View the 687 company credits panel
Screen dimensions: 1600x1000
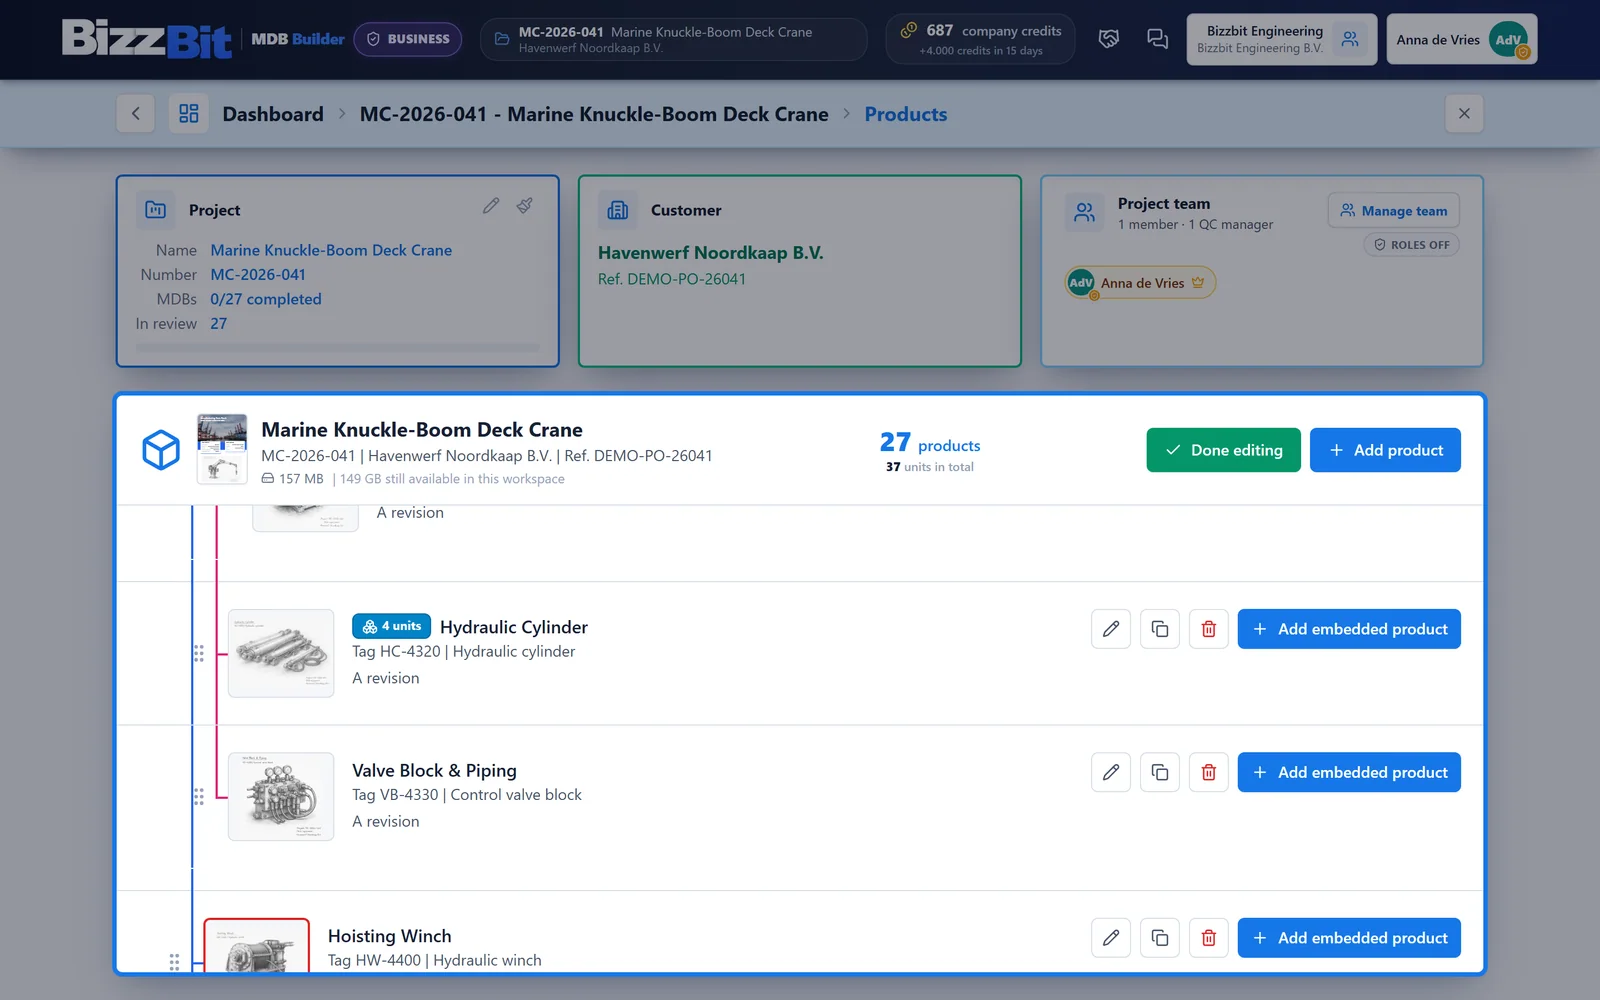(980, 39)
